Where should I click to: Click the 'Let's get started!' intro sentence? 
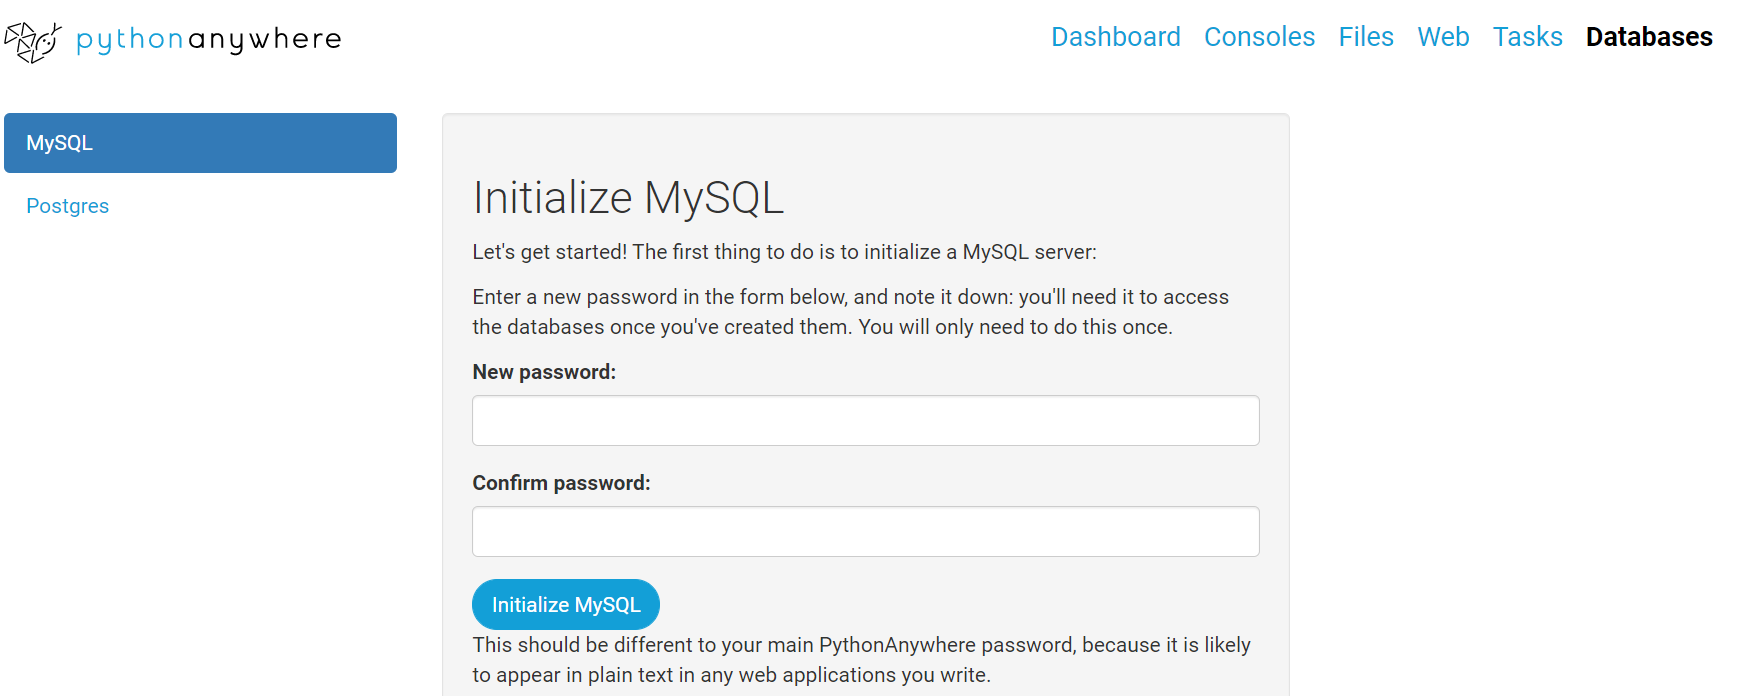coord(784,252)
